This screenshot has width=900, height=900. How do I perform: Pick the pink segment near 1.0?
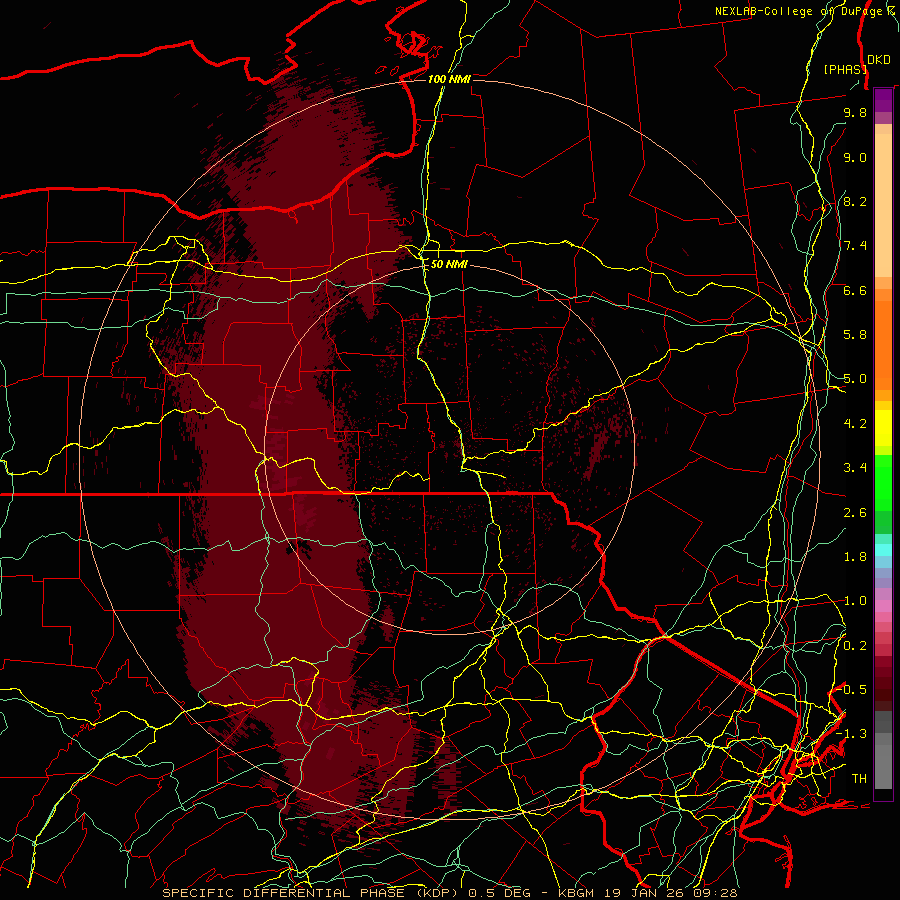point(883,606)
